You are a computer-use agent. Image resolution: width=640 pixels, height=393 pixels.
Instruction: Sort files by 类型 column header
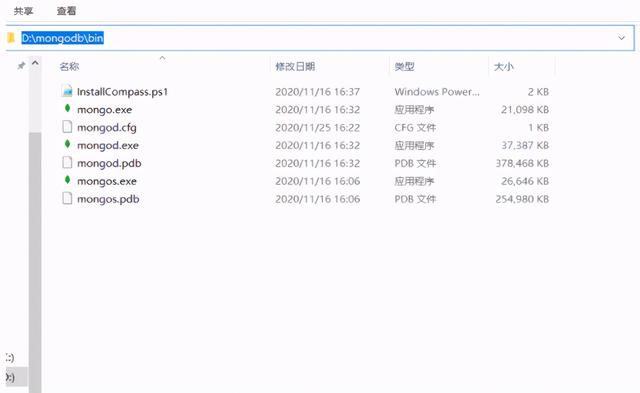click(x=404, y=66)
